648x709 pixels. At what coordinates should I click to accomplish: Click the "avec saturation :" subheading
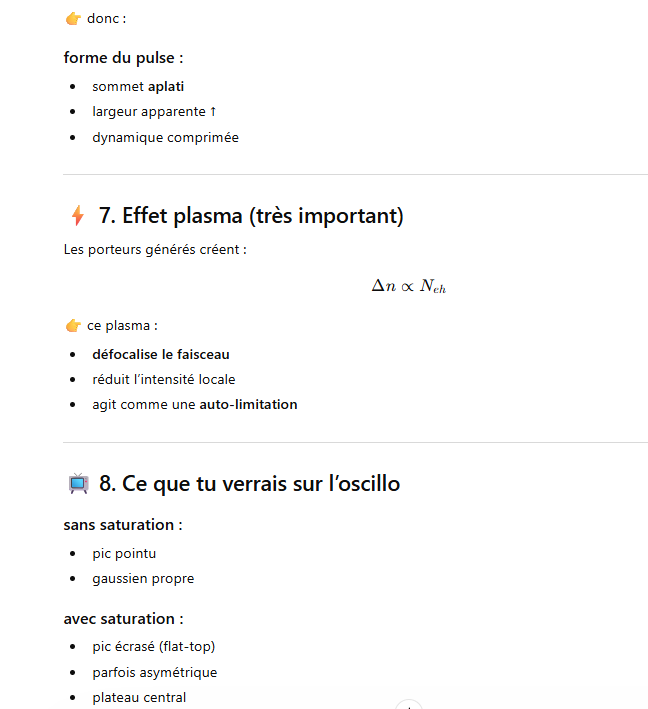[x=123, y=619]
